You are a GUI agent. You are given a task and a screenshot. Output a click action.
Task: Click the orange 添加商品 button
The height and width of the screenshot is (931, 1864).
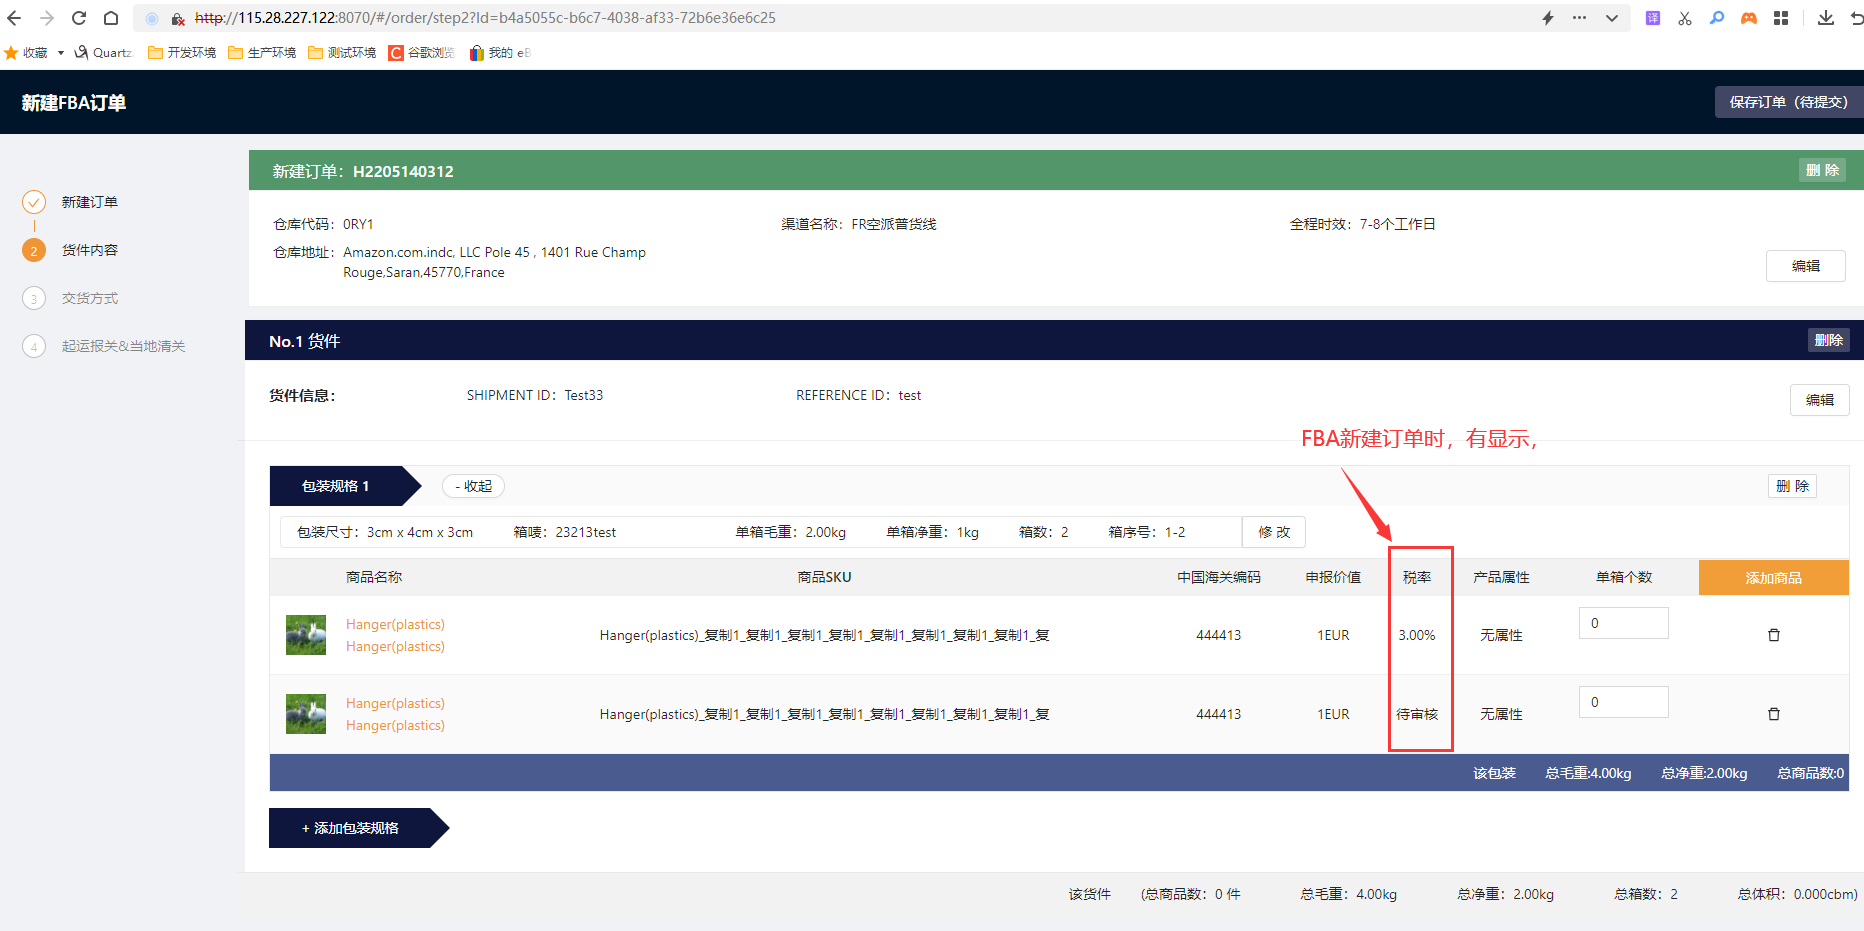pyautogui.click(x=1773, y=578)
